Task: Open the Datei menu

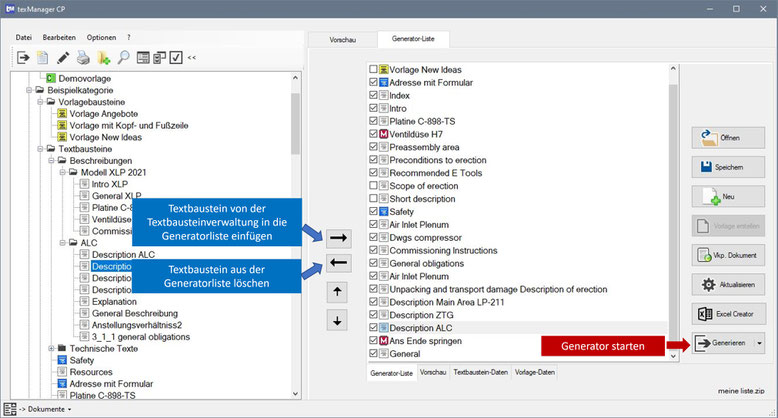Action: pyautogui.click(x=23, y=37)
